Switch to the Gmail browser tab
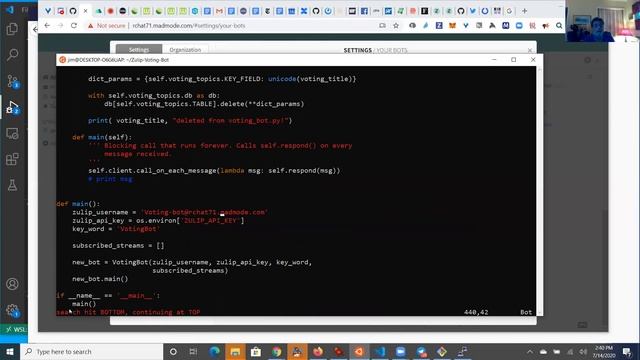The height and width of the screenshot is (360, 640). (x=219, y=11)
